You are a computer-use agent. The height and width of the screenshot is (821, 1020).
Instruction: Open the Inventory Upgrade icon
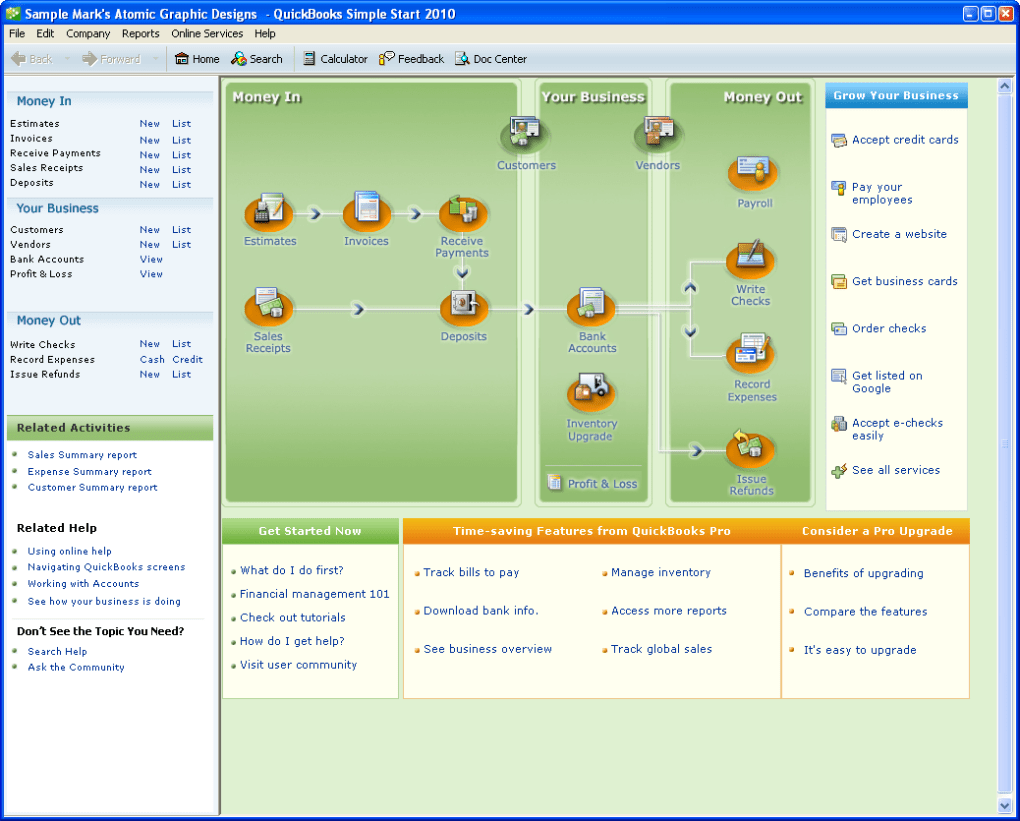click(591, 391)
